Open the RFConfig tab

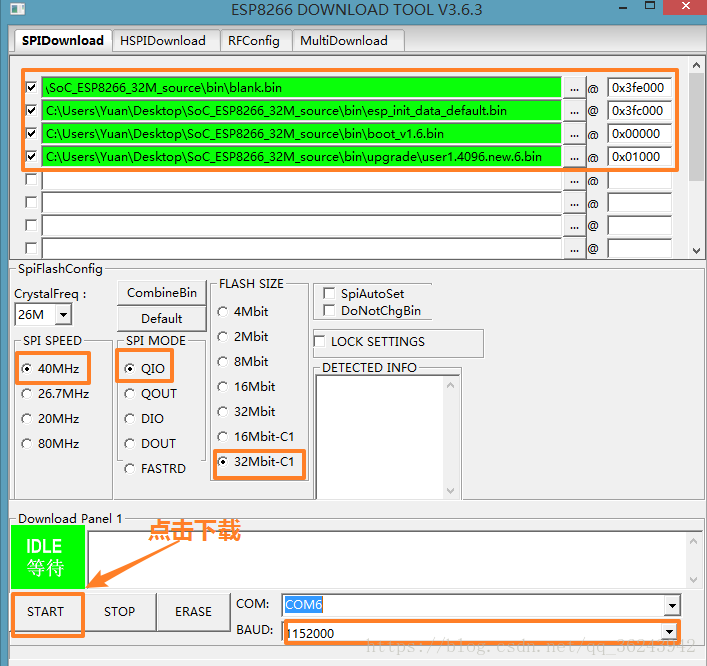click(254, 41)
